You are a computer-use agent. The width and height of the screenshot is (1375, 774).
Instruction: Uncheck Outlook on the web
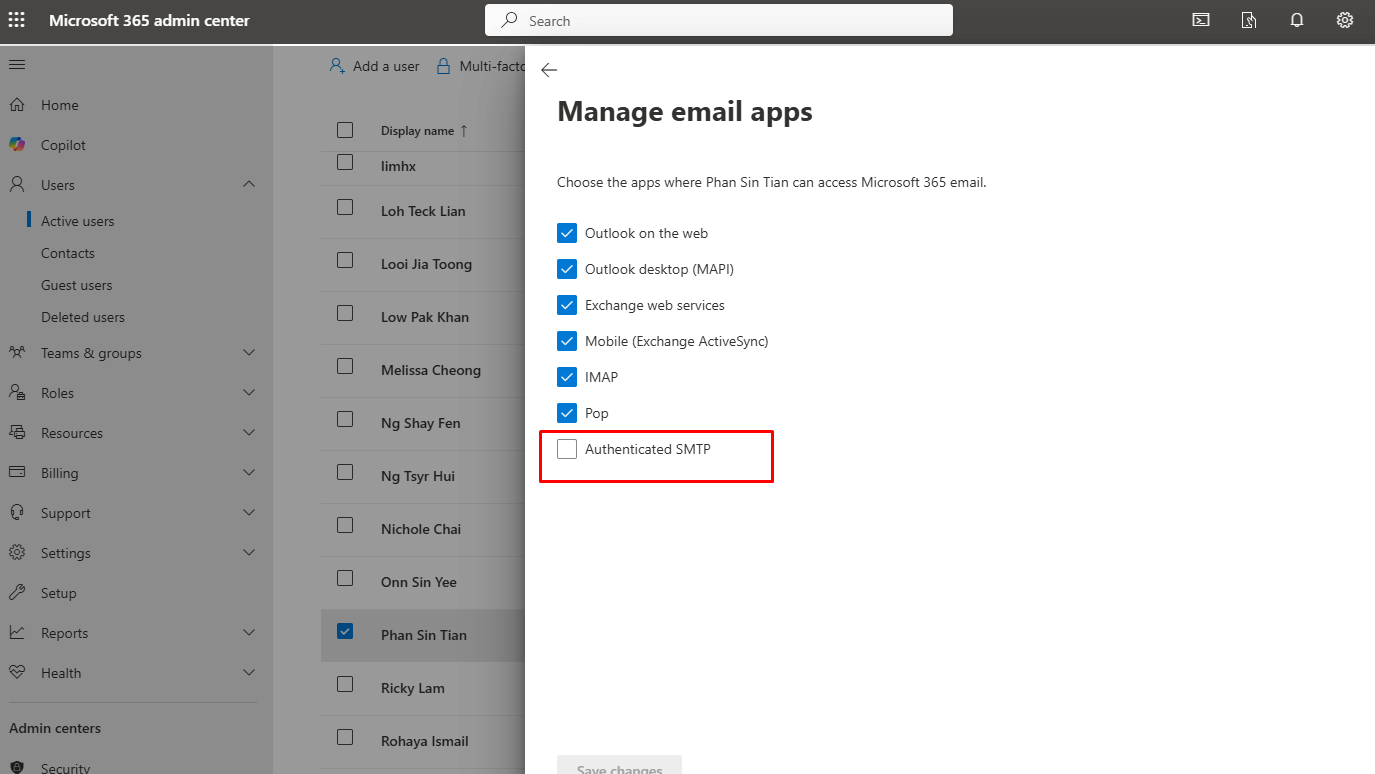click(x=567, y=233)
